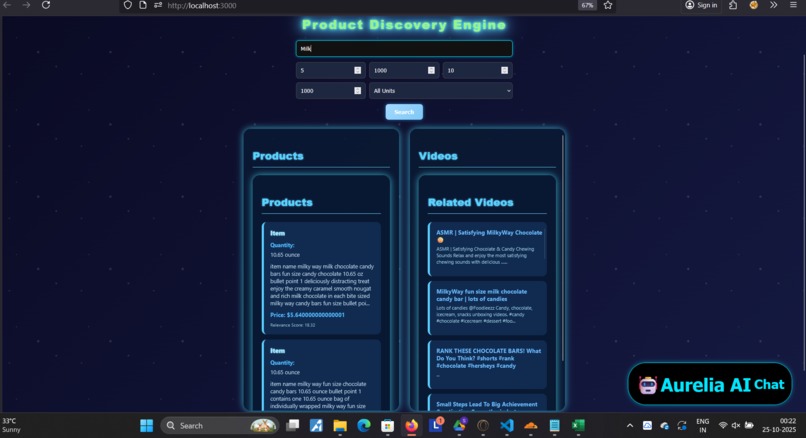Show hidden system tray icons chevron
Viewport: 806px width, 438px height.
point(630,426)
